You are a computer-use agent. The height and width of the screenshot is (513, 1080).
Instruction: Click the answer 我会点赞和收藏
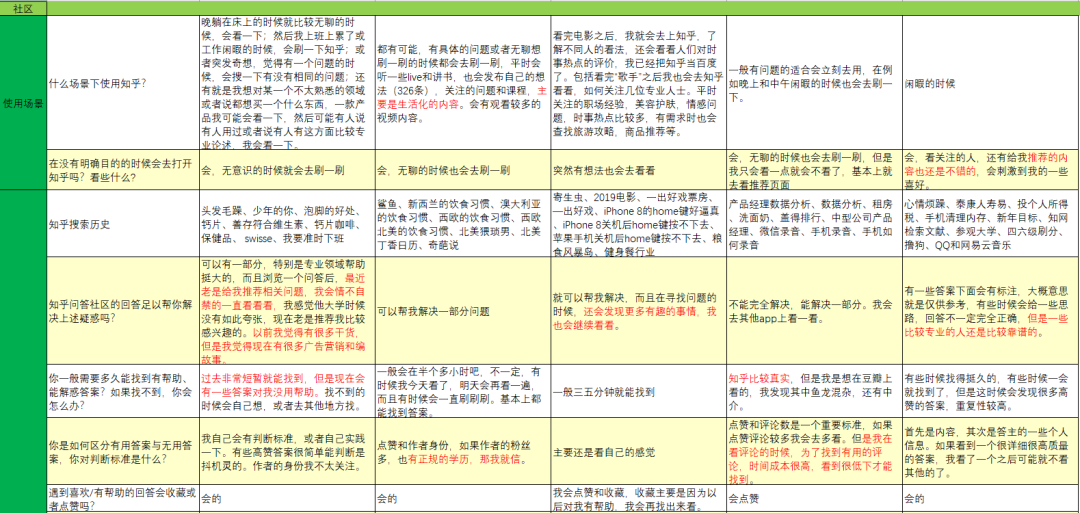(x=638, y=499)
